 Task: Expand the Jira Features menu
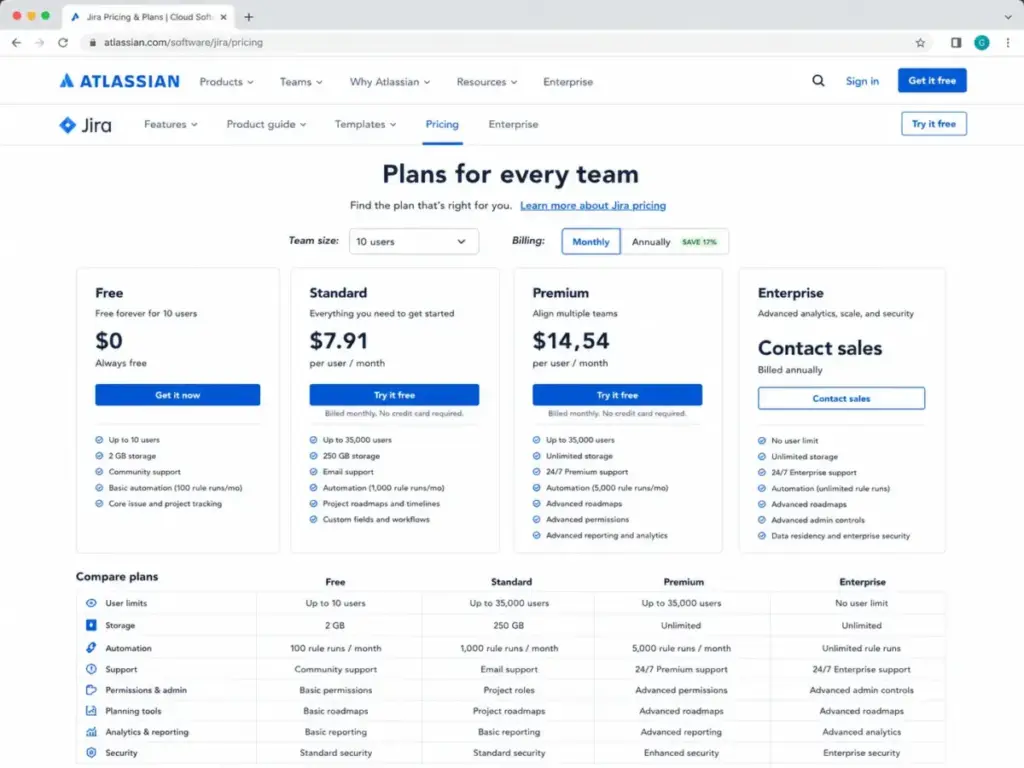point(170,124)
